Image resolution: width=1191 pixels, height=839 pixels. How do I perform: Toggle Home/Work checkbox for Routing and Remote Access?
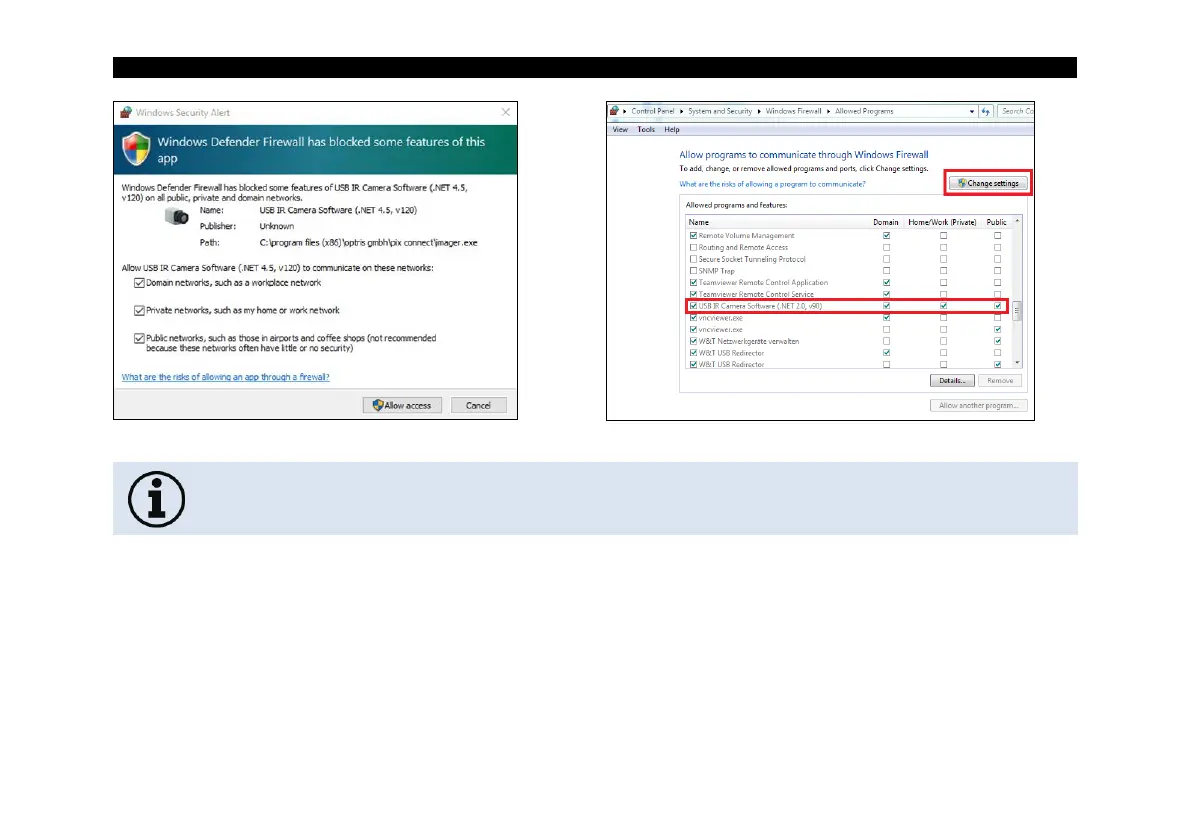(943, 248)
